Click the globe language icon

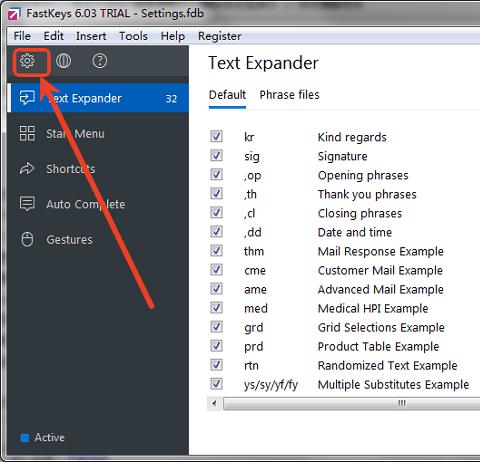(63, 61)
